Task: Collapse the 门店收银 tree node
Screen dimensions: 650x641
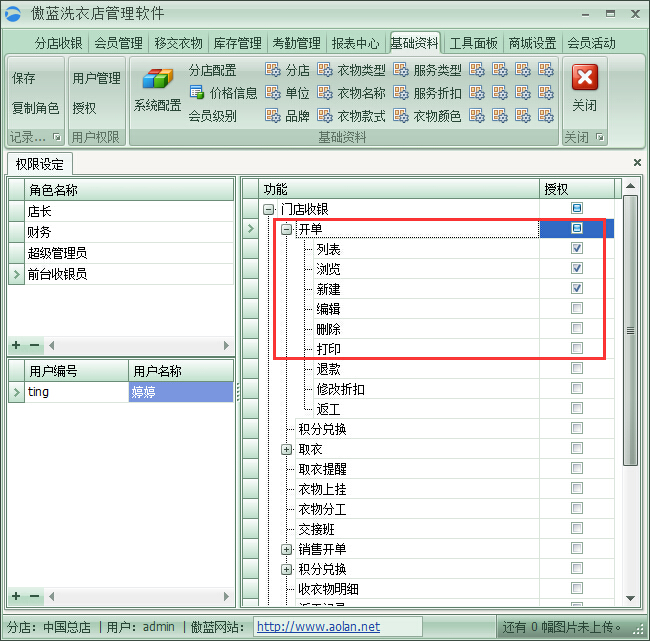Action: pos(268,209)
